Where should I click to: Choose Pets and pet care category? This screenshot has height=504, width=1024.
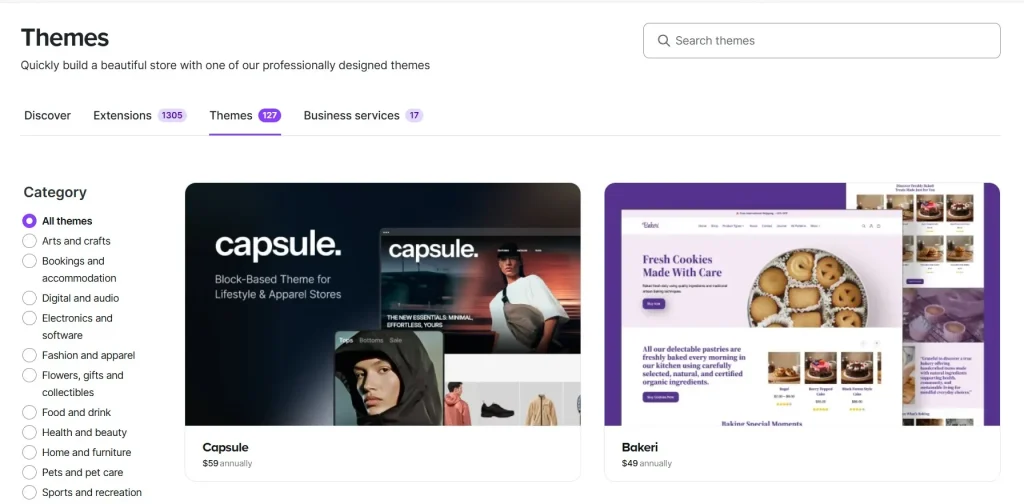point(29,472)
